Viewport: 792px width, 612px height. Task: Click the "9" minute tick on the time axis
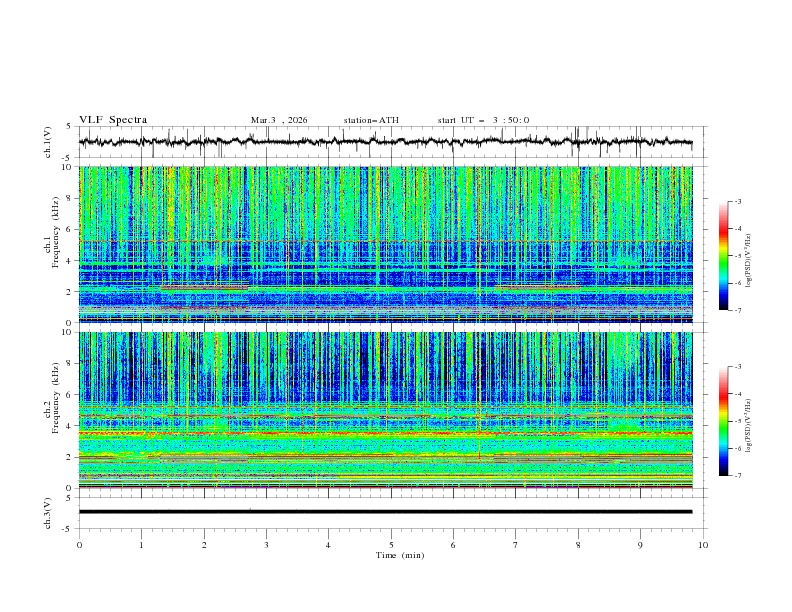640,545
